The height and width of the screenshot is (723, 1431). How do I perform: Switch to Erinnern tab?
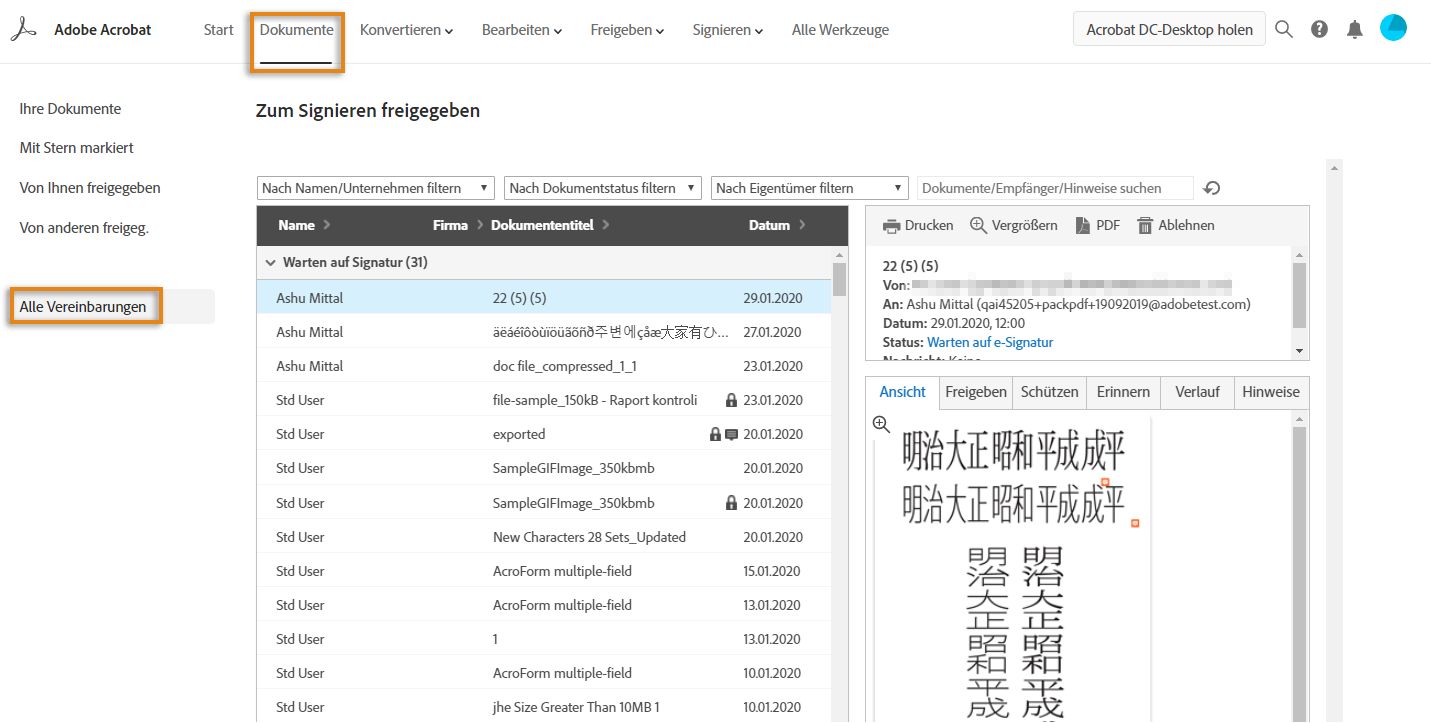(x=1123, y=392)
